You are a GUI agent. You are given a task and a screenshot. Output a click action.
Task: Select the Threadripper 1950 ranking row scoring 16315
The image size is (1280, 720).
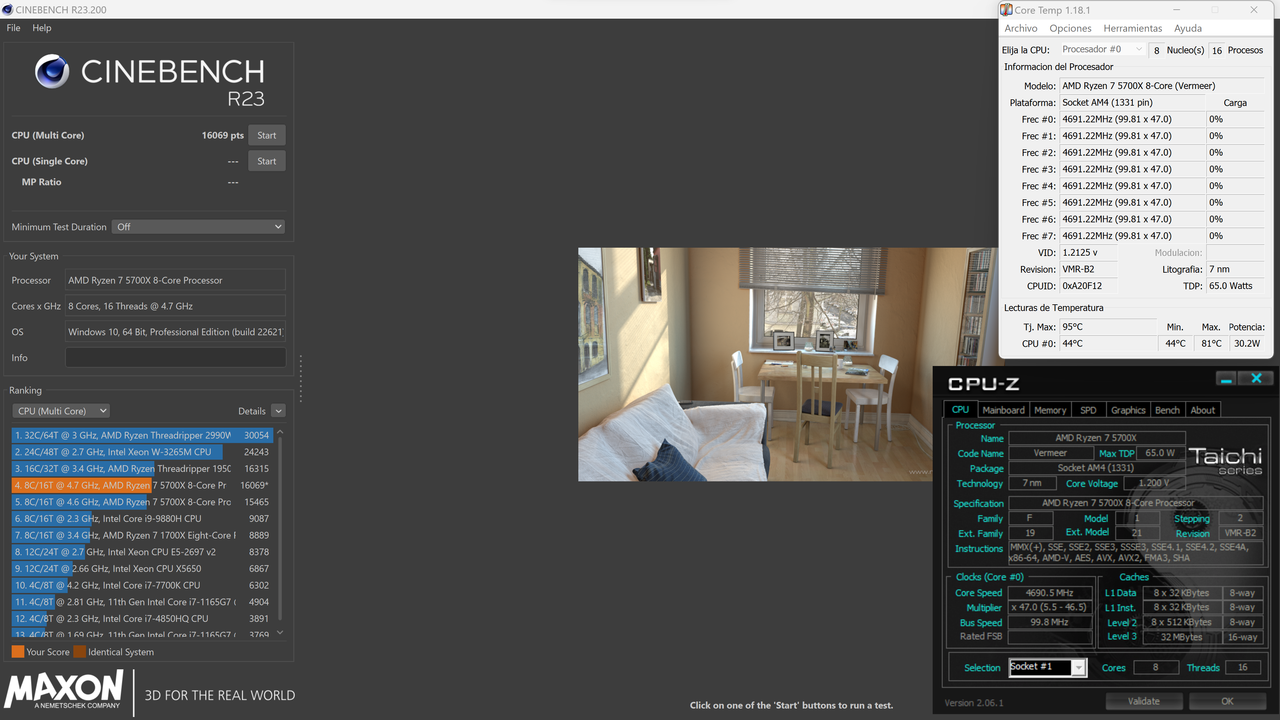[x=142, y=468]
